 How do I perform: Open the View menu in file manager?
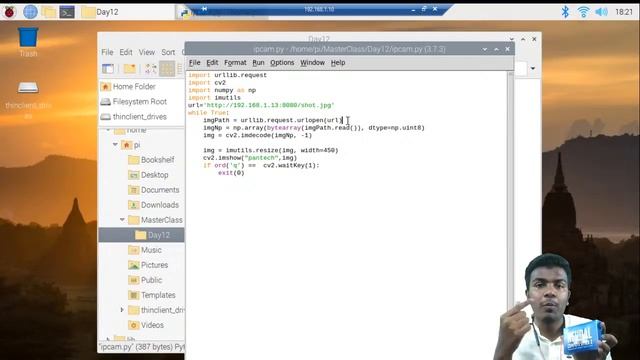pos(147,52)
